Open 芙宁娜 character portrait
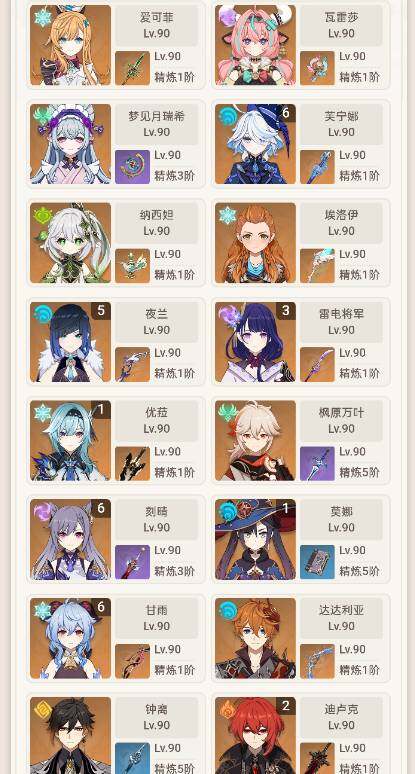415x774 pixels. [256, 144]
